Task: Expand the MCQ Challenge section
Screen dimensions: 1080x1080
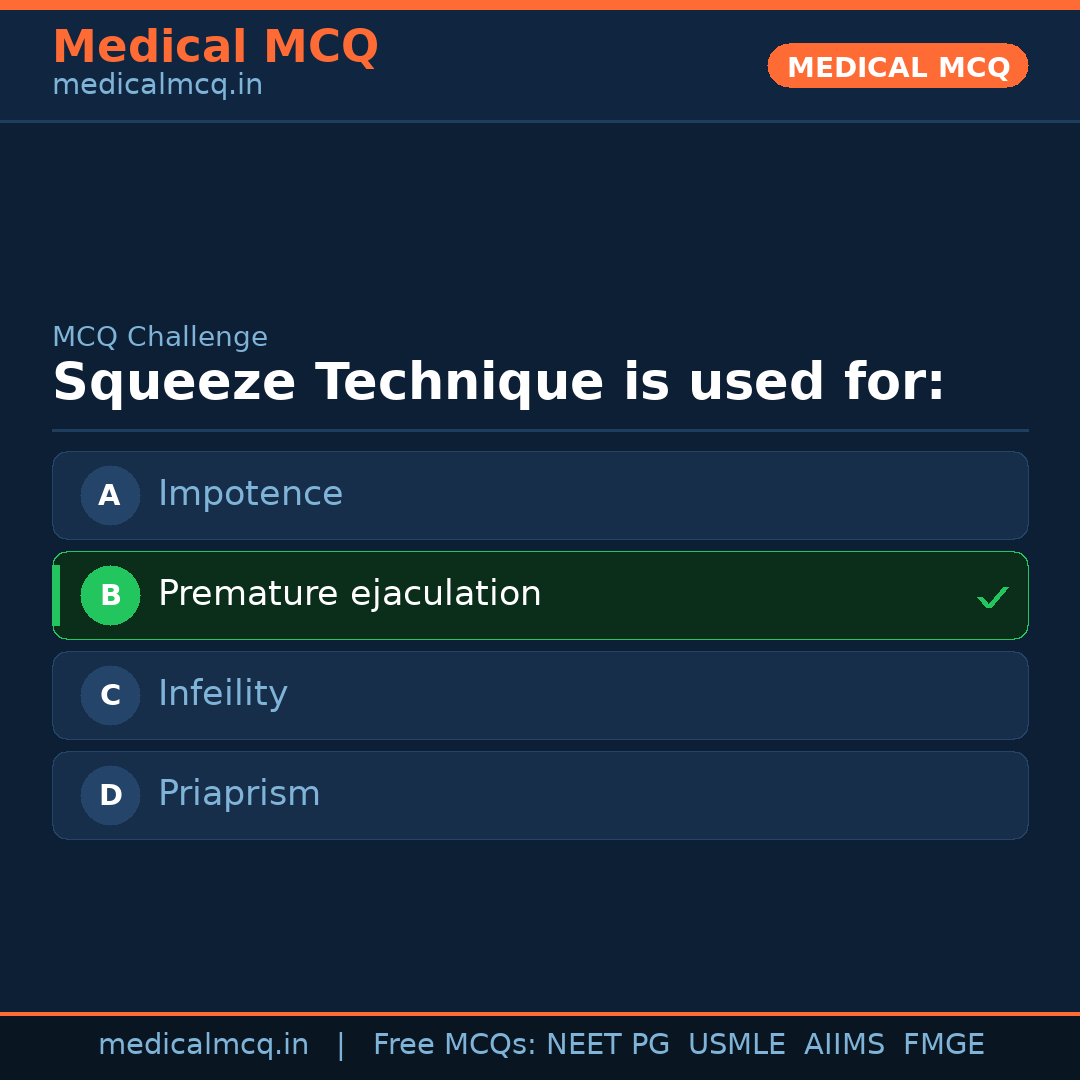Action: [160, 337]
